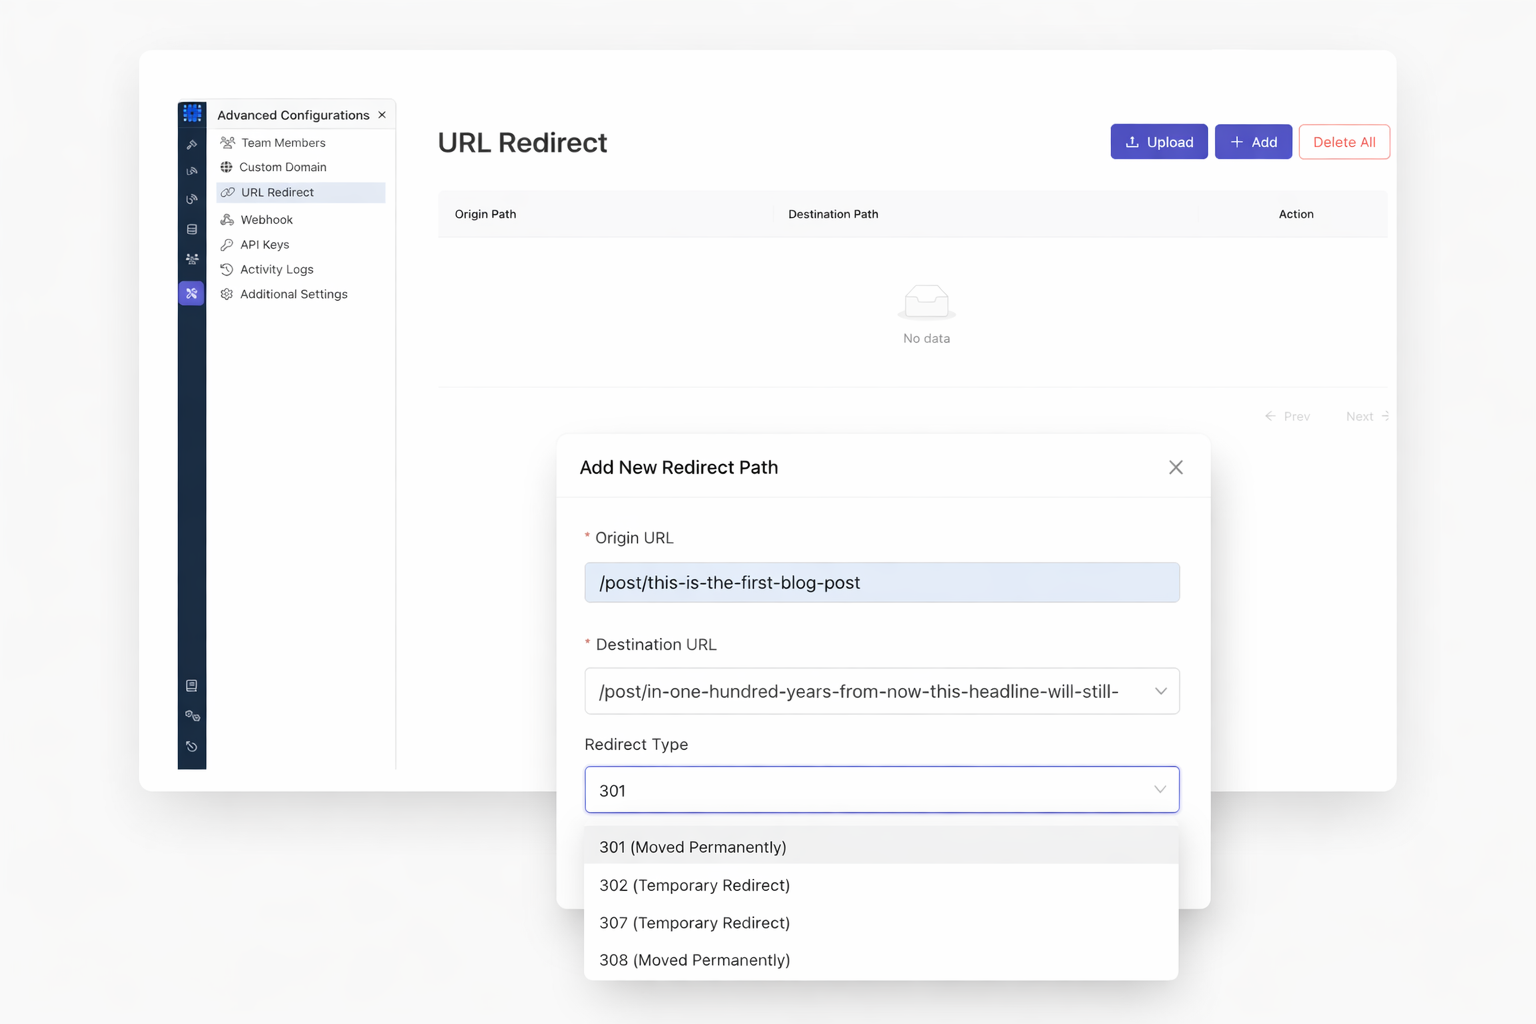Go to API Keys menu item
Screen dimensions: 1536x1024
pyautogui.click(x=264, y=245)
